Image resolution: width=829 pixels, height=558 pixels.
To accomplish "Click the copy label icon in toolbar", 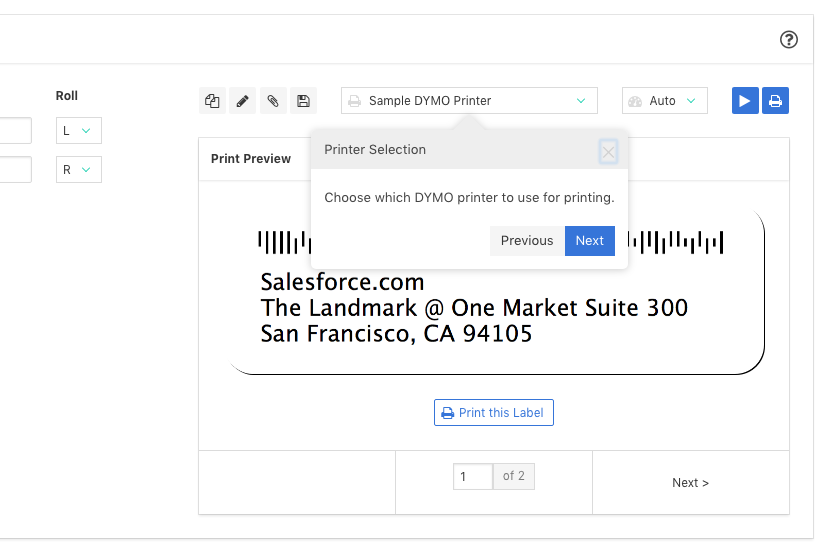I will click(212, 101).
